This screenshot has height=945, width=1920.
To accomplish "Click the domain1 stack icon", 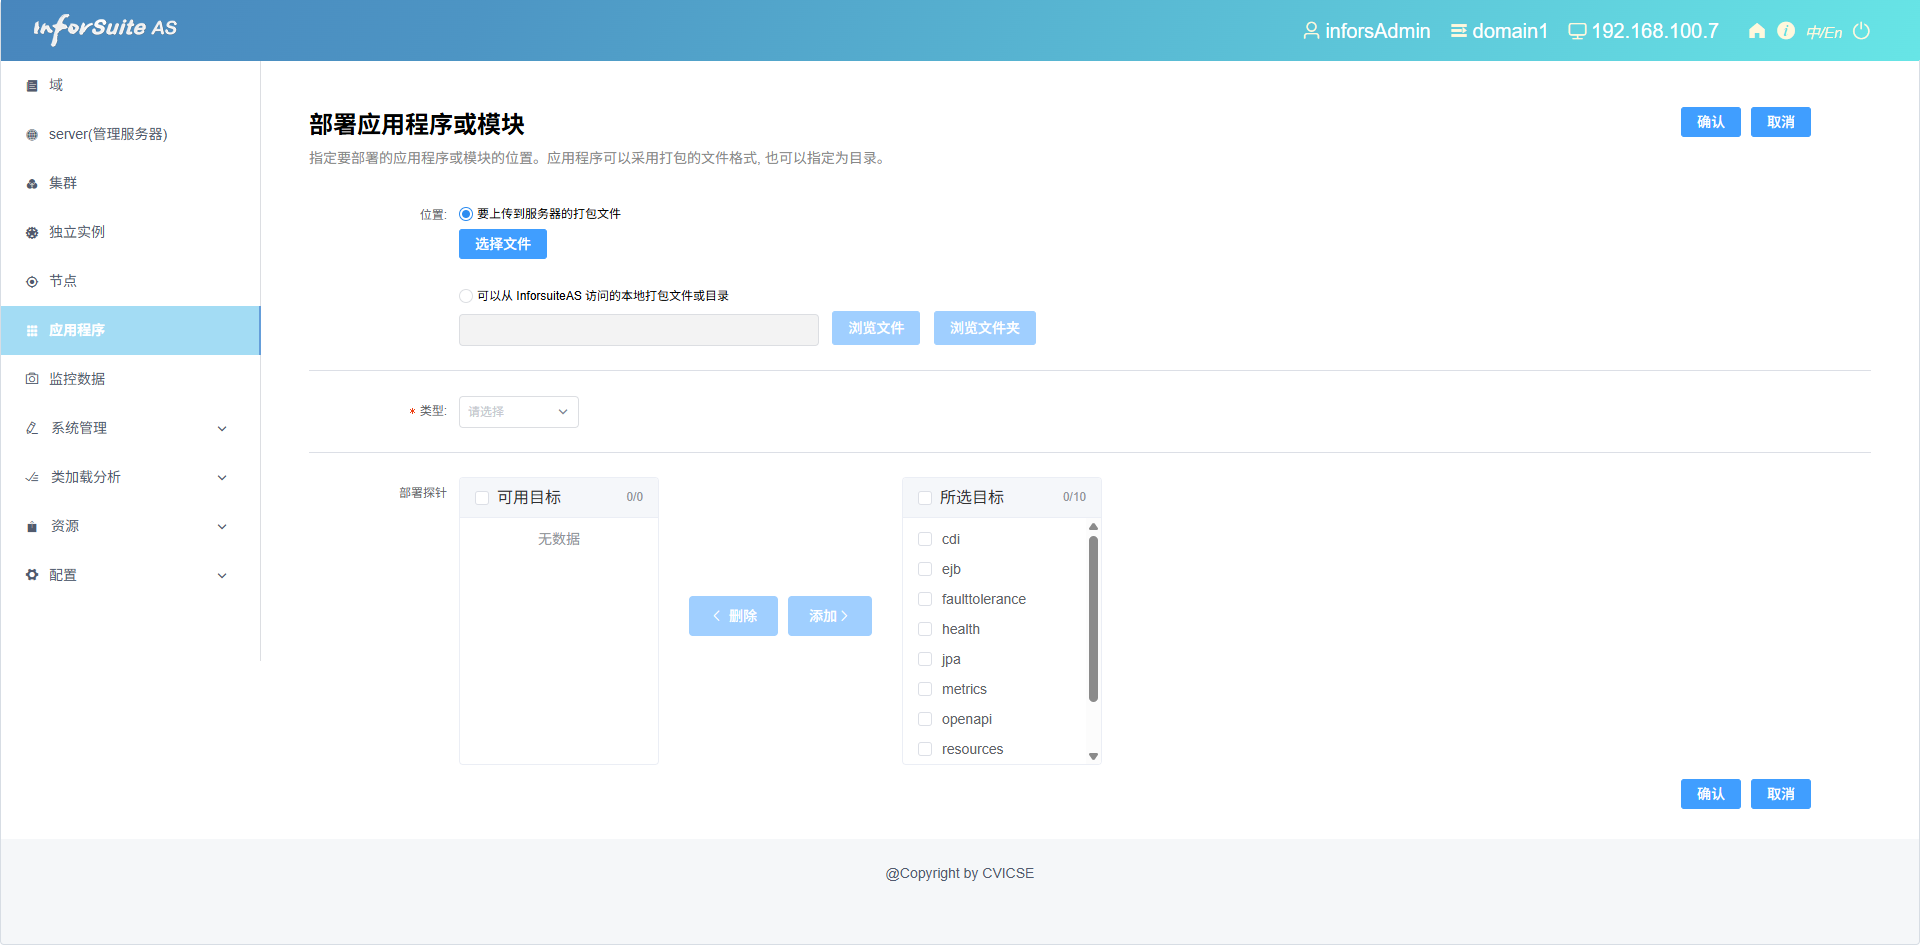I will tap(1459, 31).
